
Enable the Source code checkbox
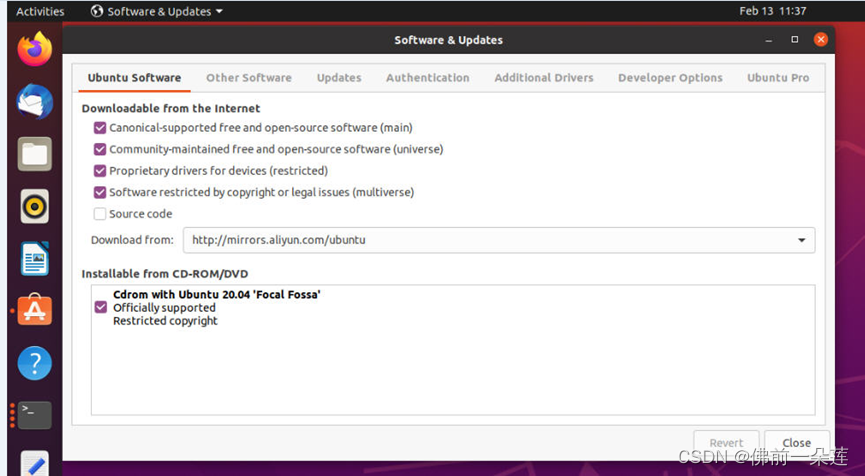pos(100,214)
